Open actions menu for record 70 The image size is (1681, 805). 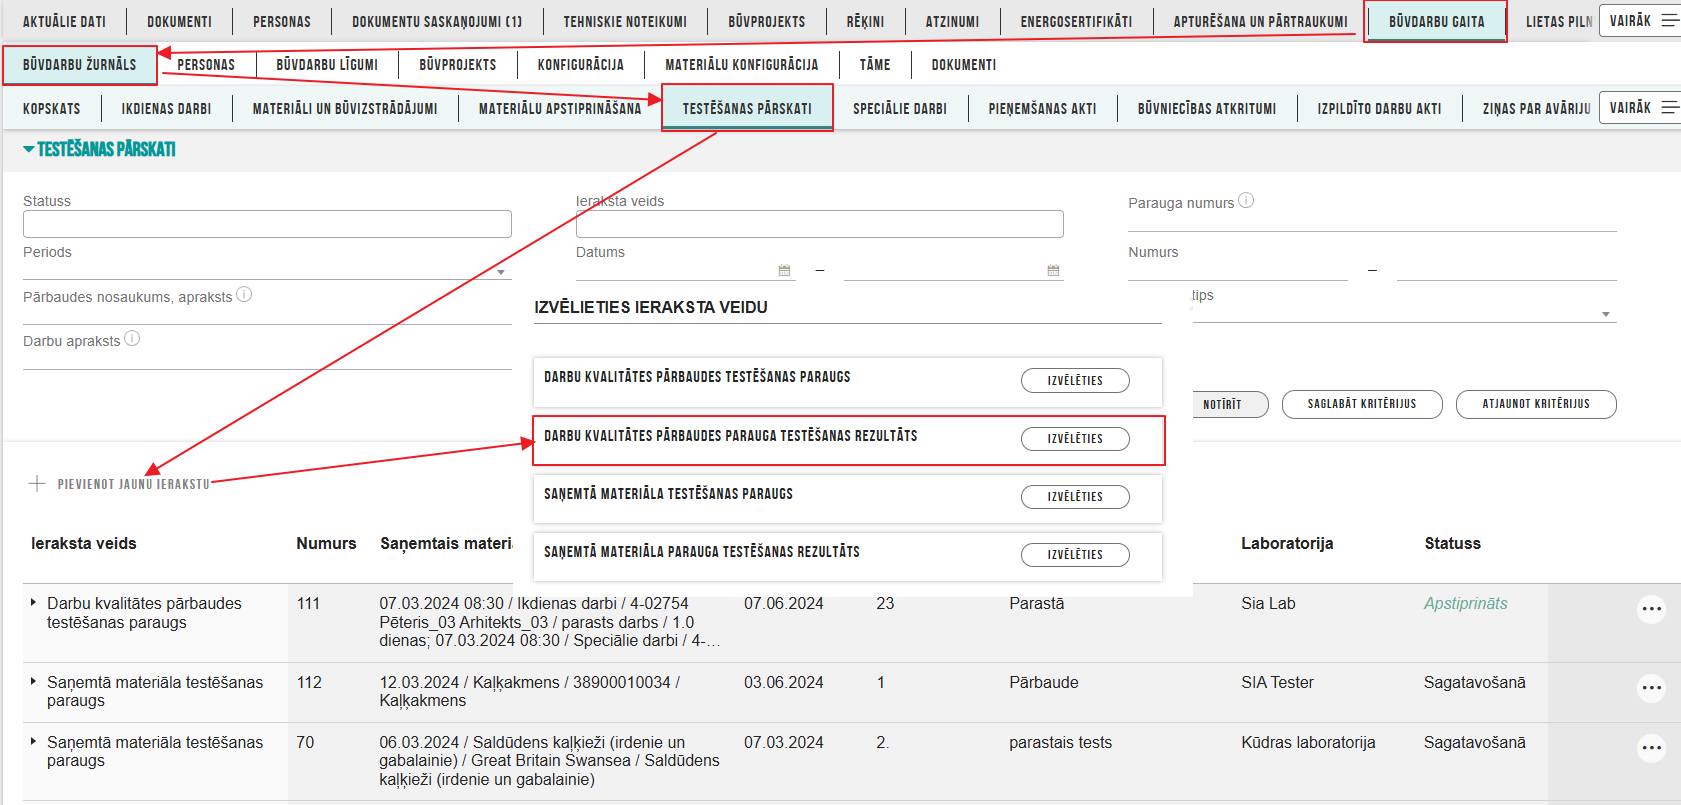[x=1651, y=748]
